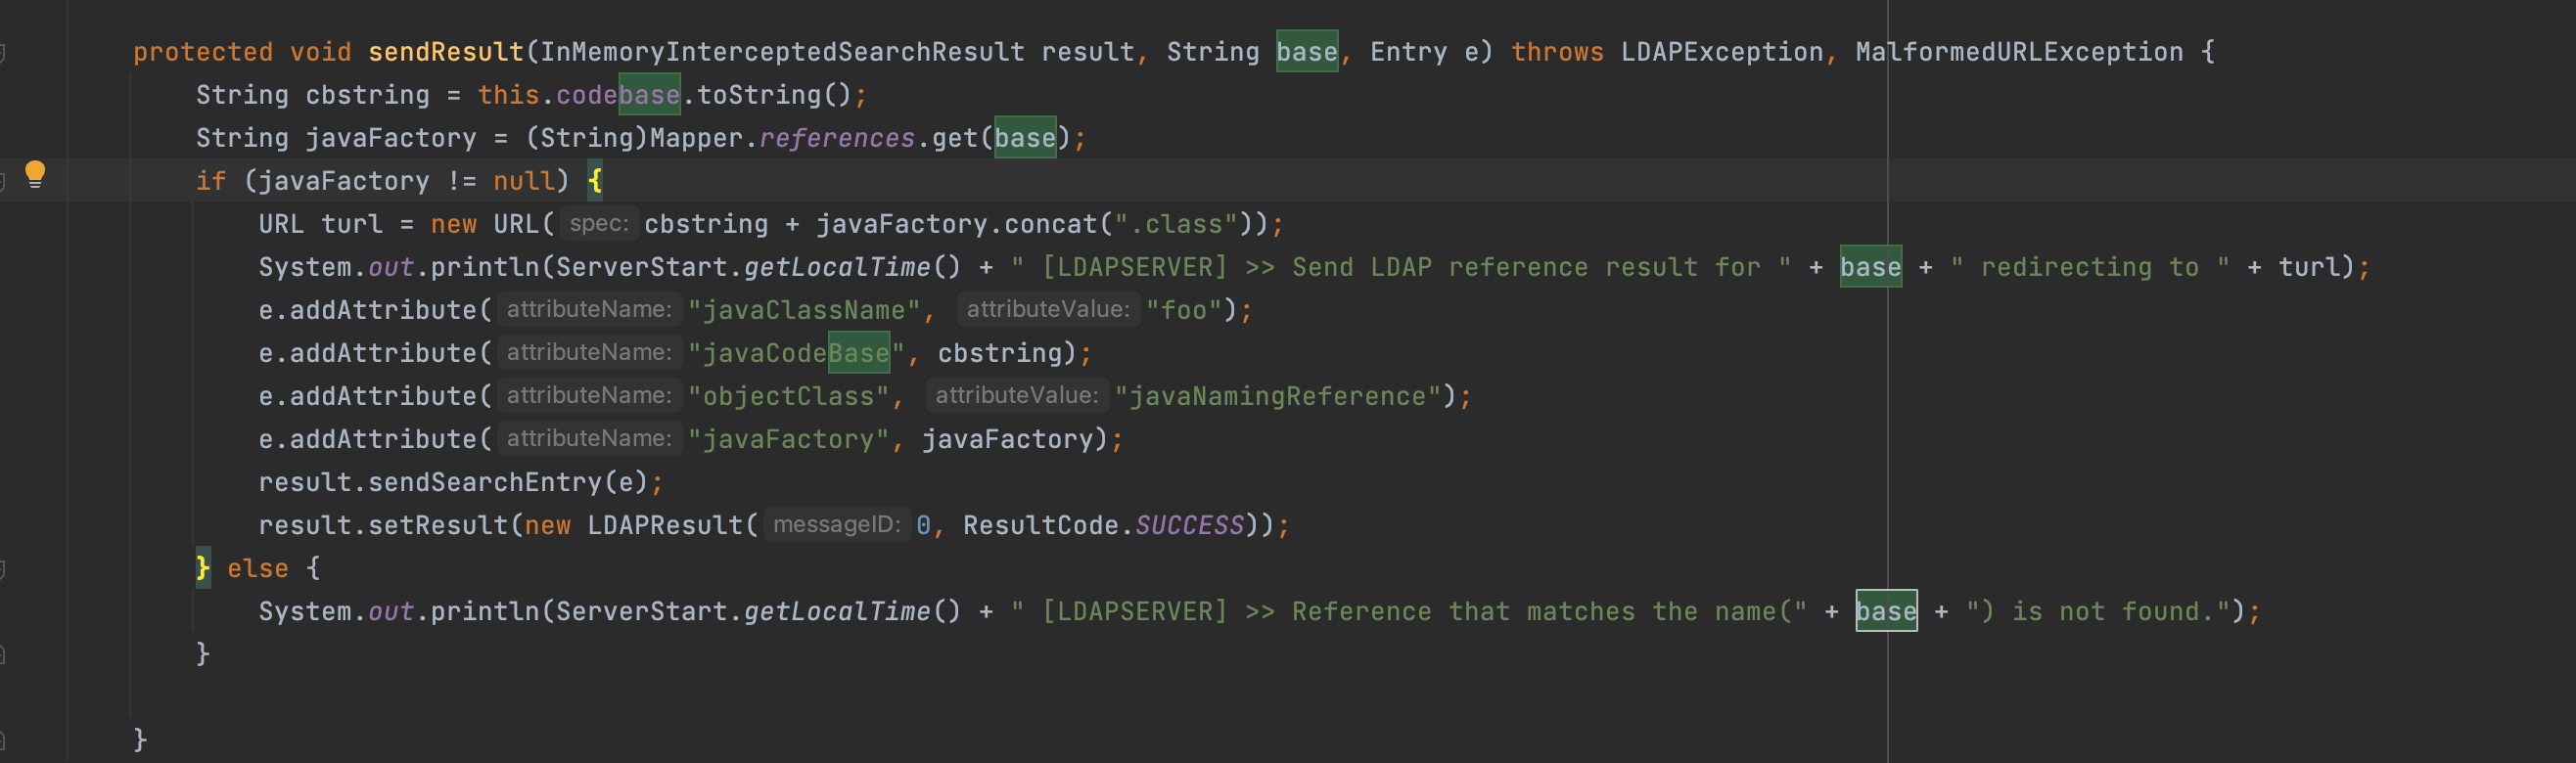Click cbstring in its String declaration
This screenshot has height=763, width=2576.
[x=367, y=95]
